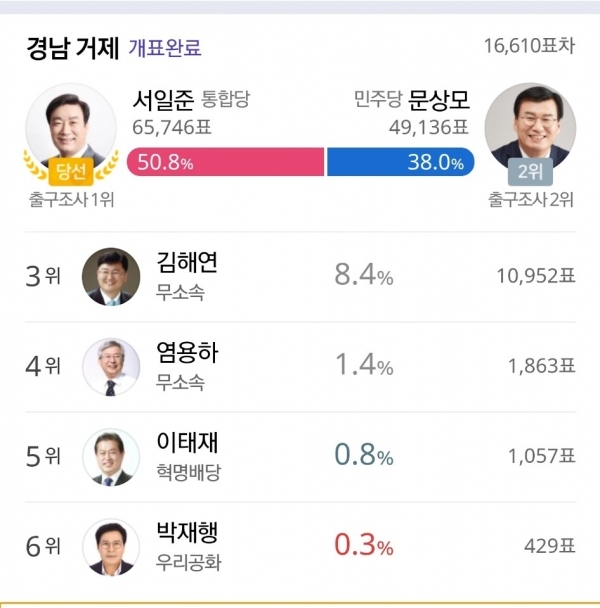Select candidate name 문상모
Screen dimensions: 600x608
pos(439,101)
